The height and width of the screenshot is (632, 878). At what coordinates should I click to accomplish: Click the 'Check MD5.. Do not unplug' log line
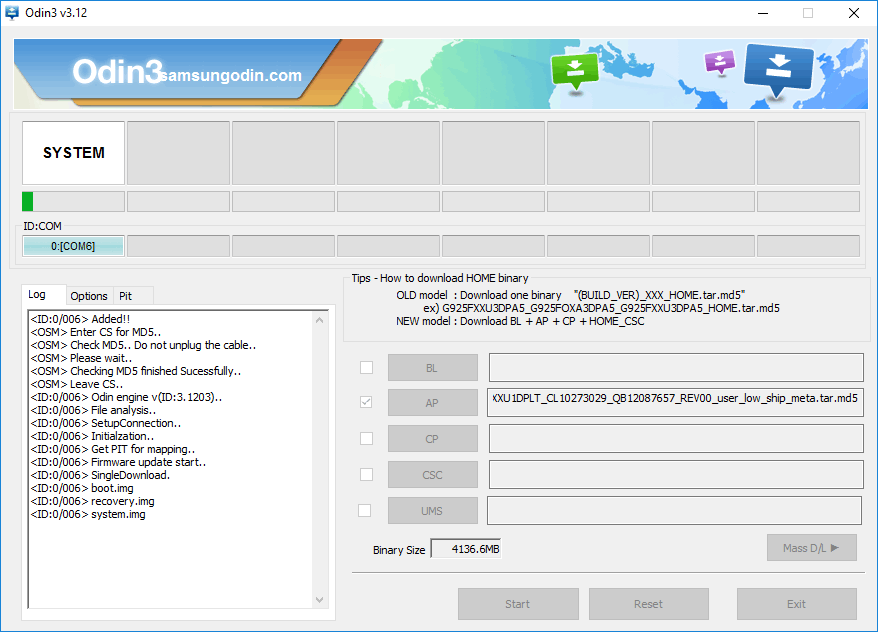tap(143, 345)
